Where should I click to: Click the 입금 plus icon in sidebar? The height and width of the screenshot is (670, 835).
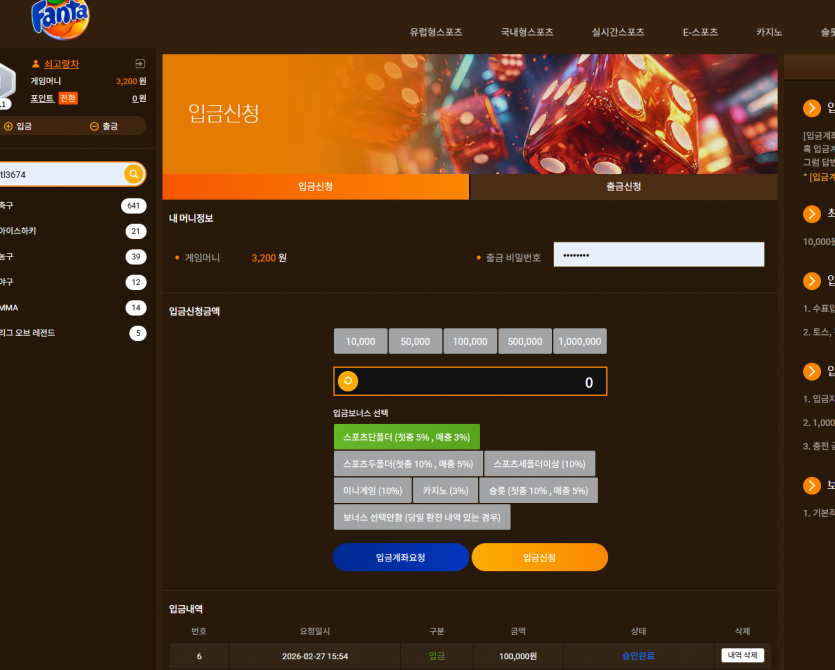click(x=9, y=126)
